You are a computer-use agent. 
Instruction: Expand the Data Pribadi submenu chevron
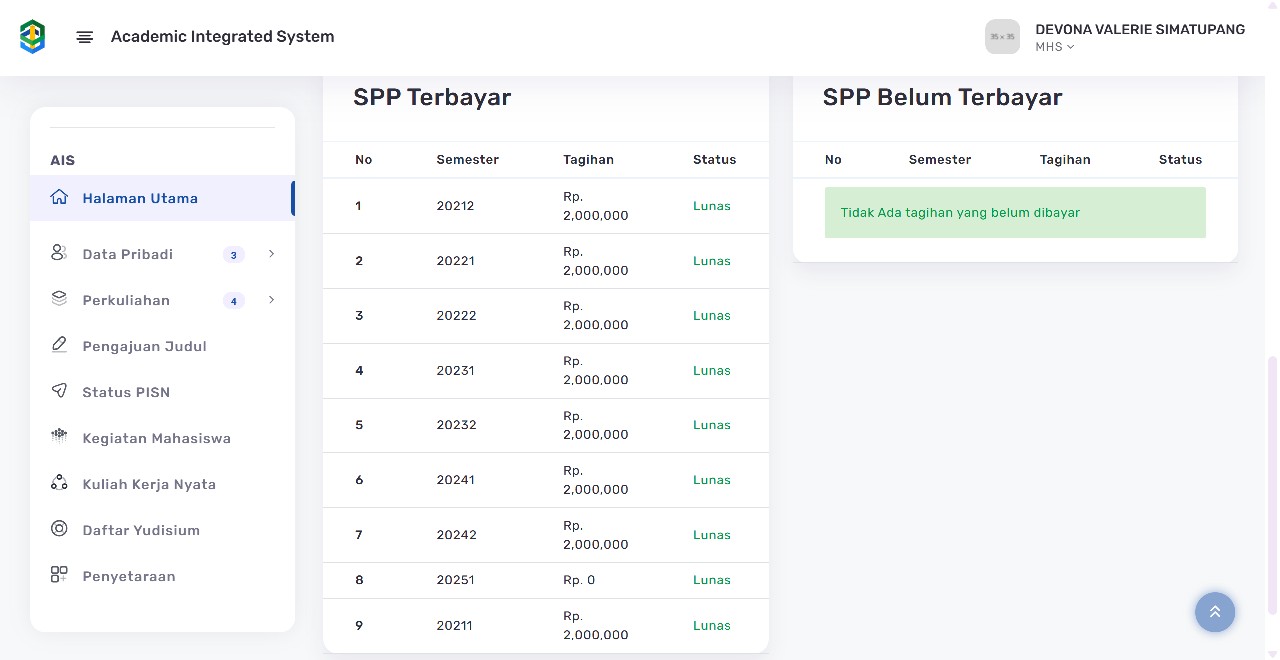click(x=271, y=254)
